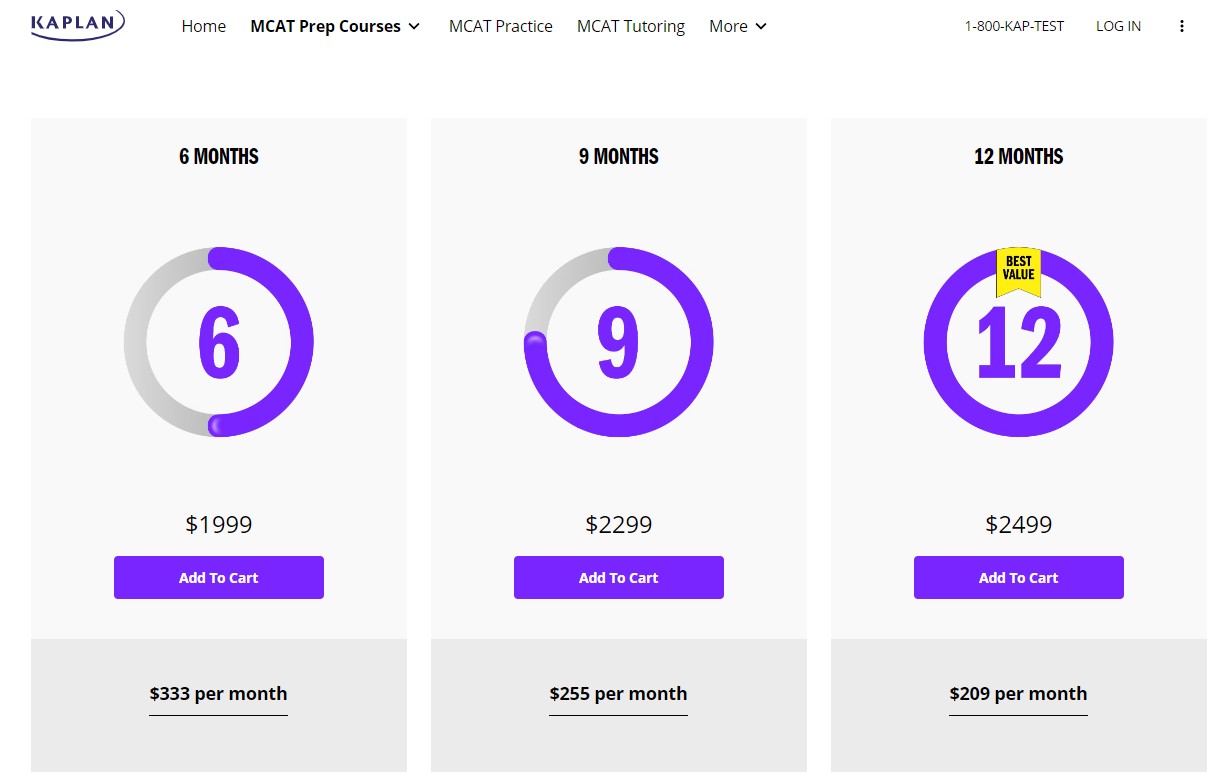Add the 6 Months course to cart
The image size is (1223, 783).
coord(219,577)
